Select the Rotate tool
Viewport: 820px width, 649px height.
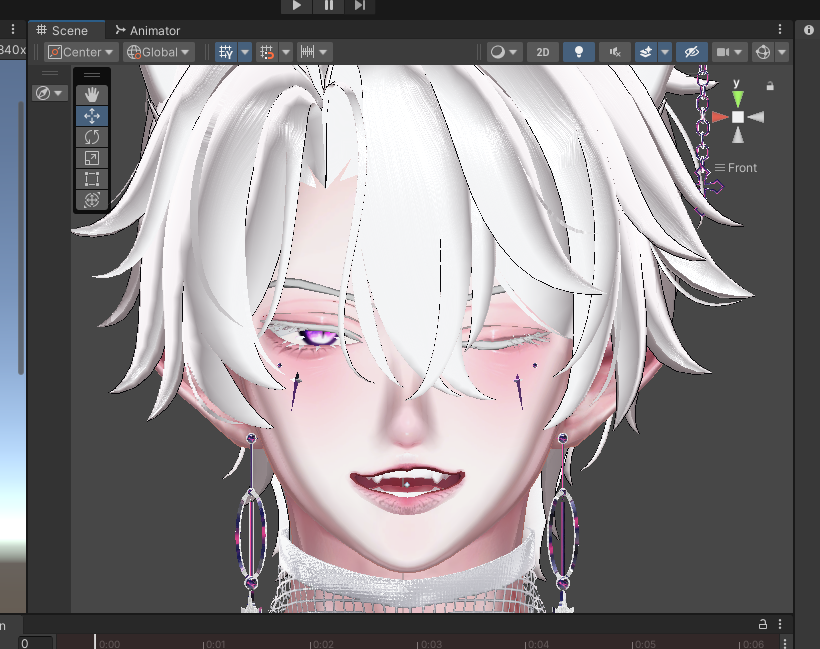[92, 137]
